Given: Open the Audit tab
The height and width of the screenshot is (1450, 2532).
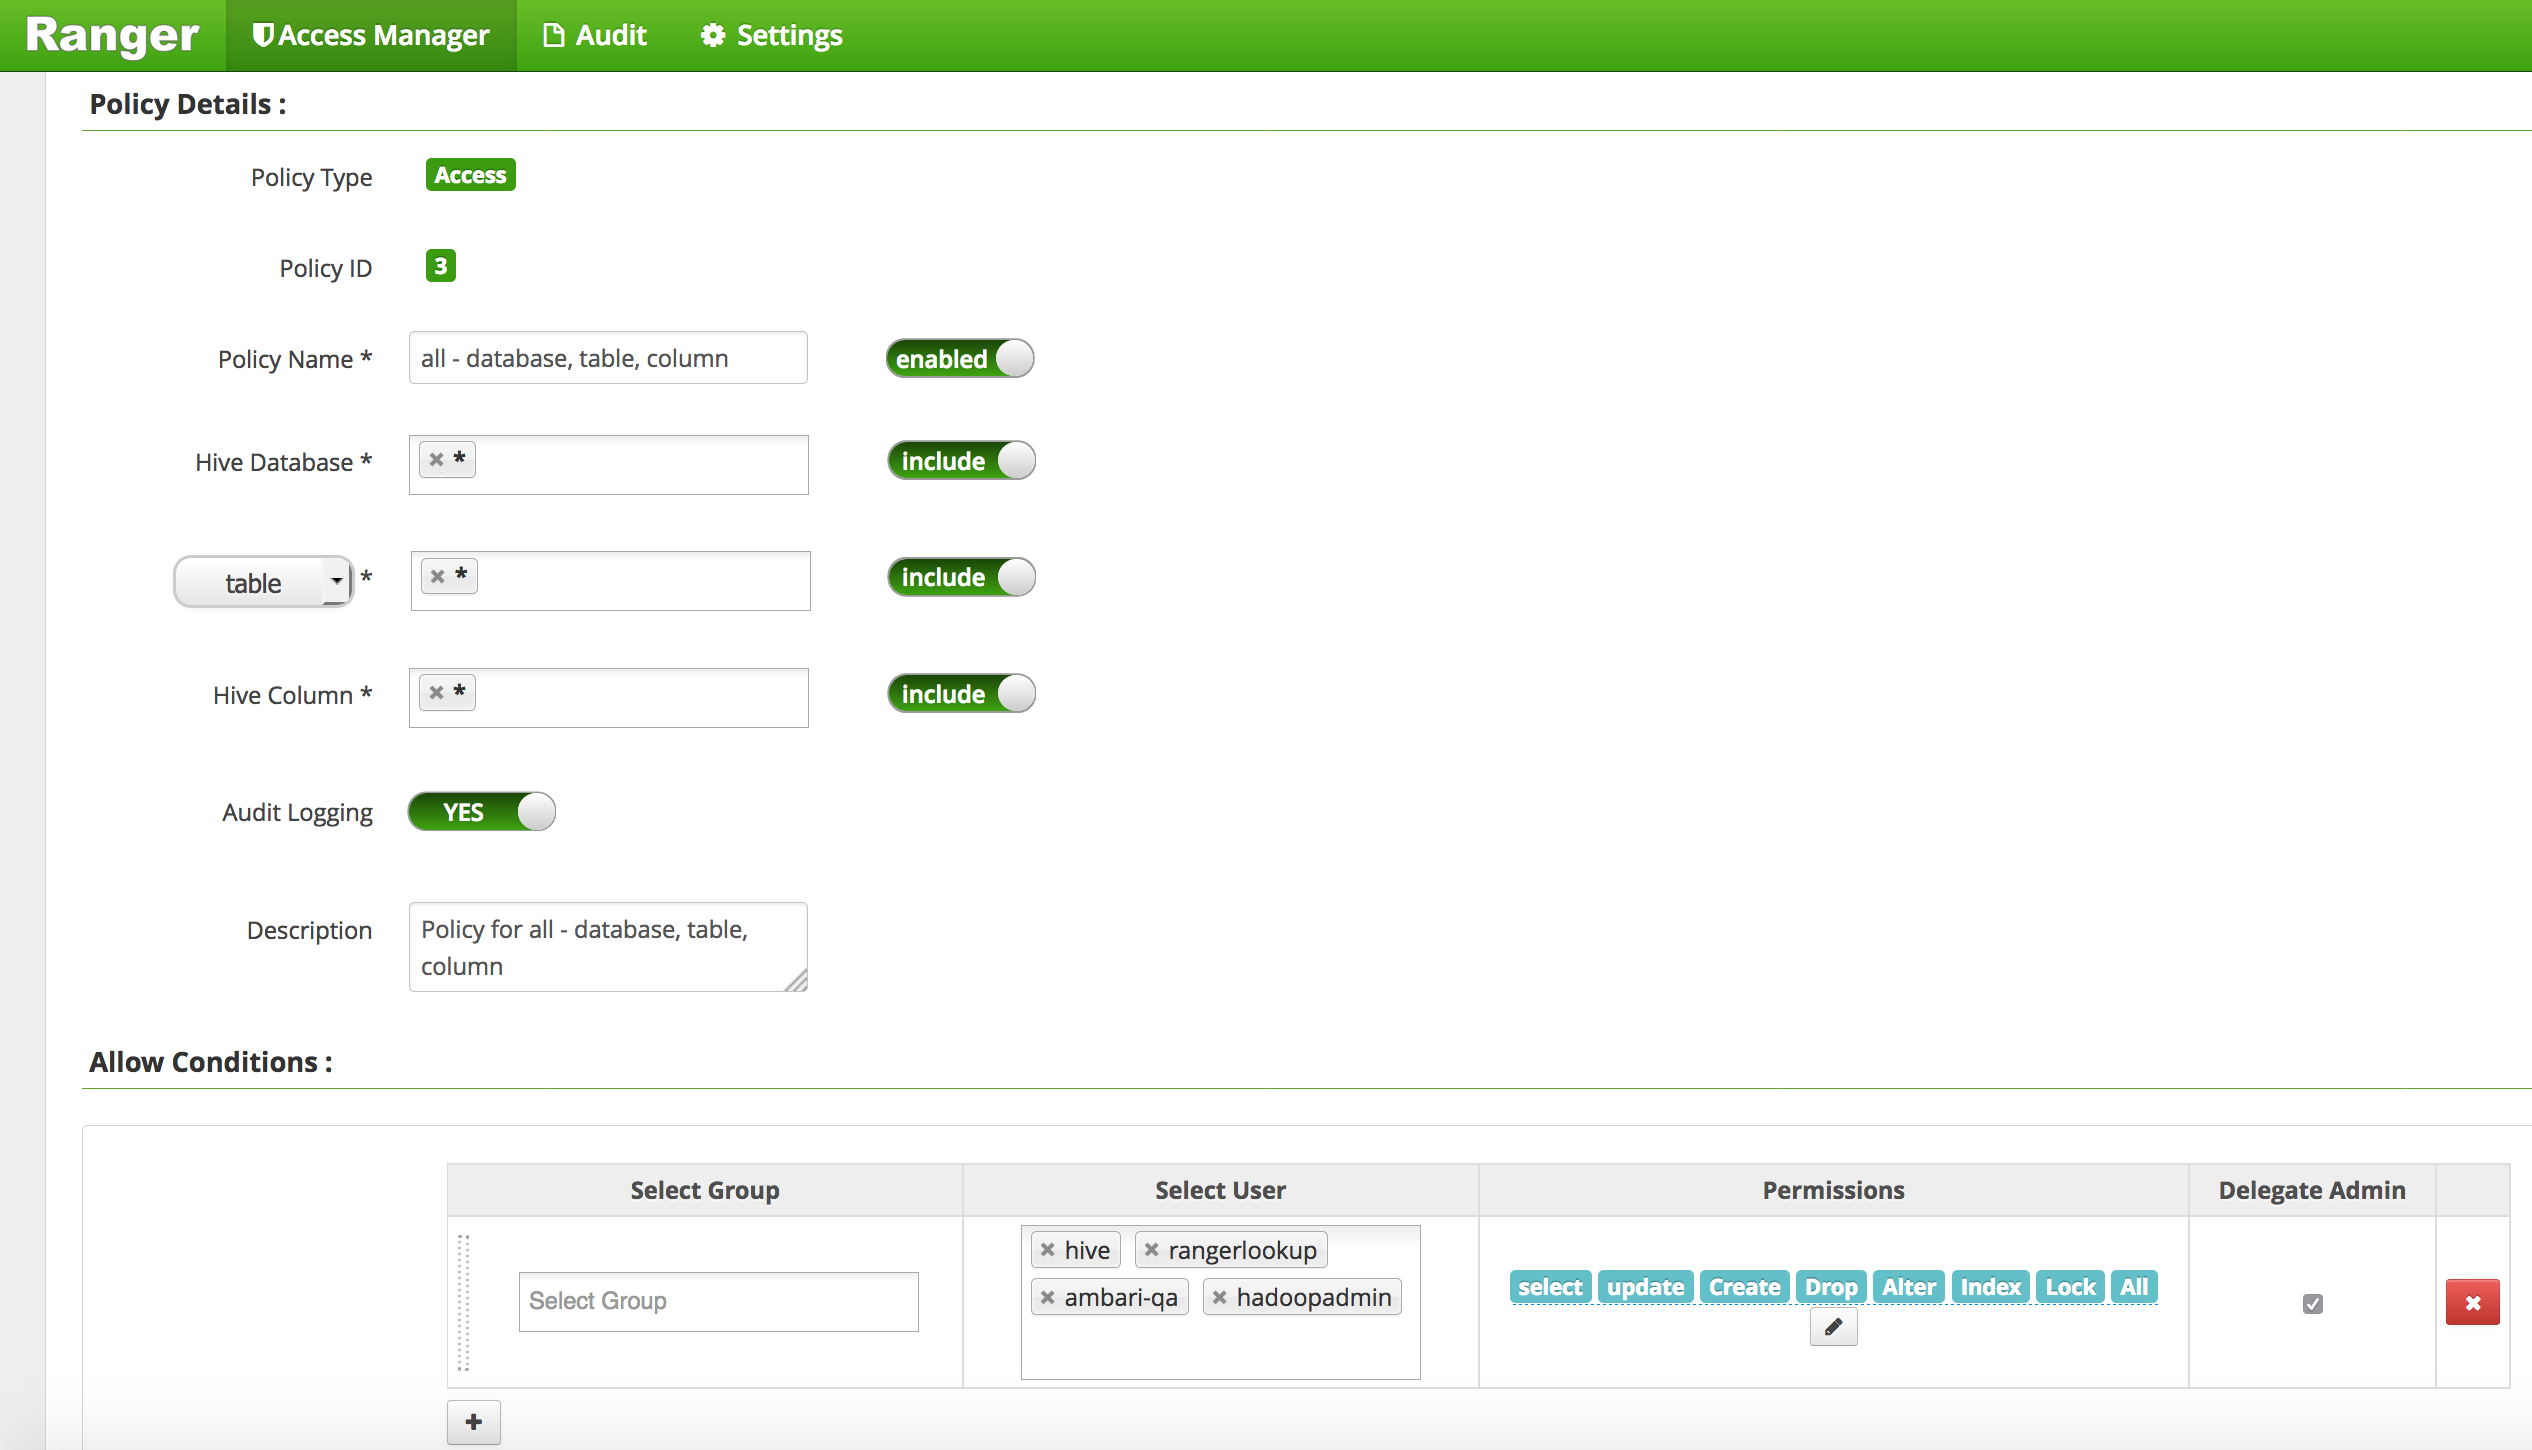Looking at the screenshot, I should 595,35.
